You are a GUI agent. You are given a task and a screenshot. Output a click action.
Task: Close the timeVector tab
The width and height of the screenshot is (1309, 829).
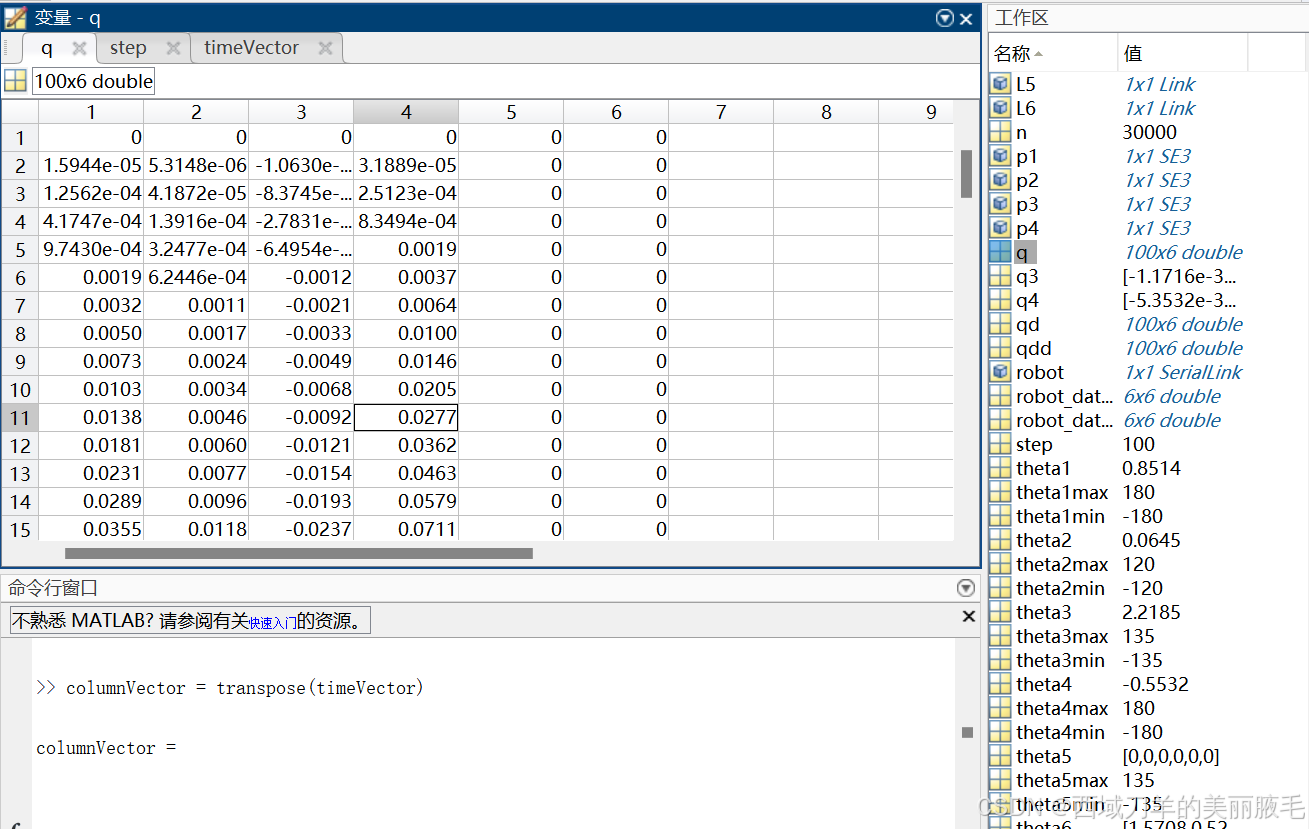click(x=325, y=48)
